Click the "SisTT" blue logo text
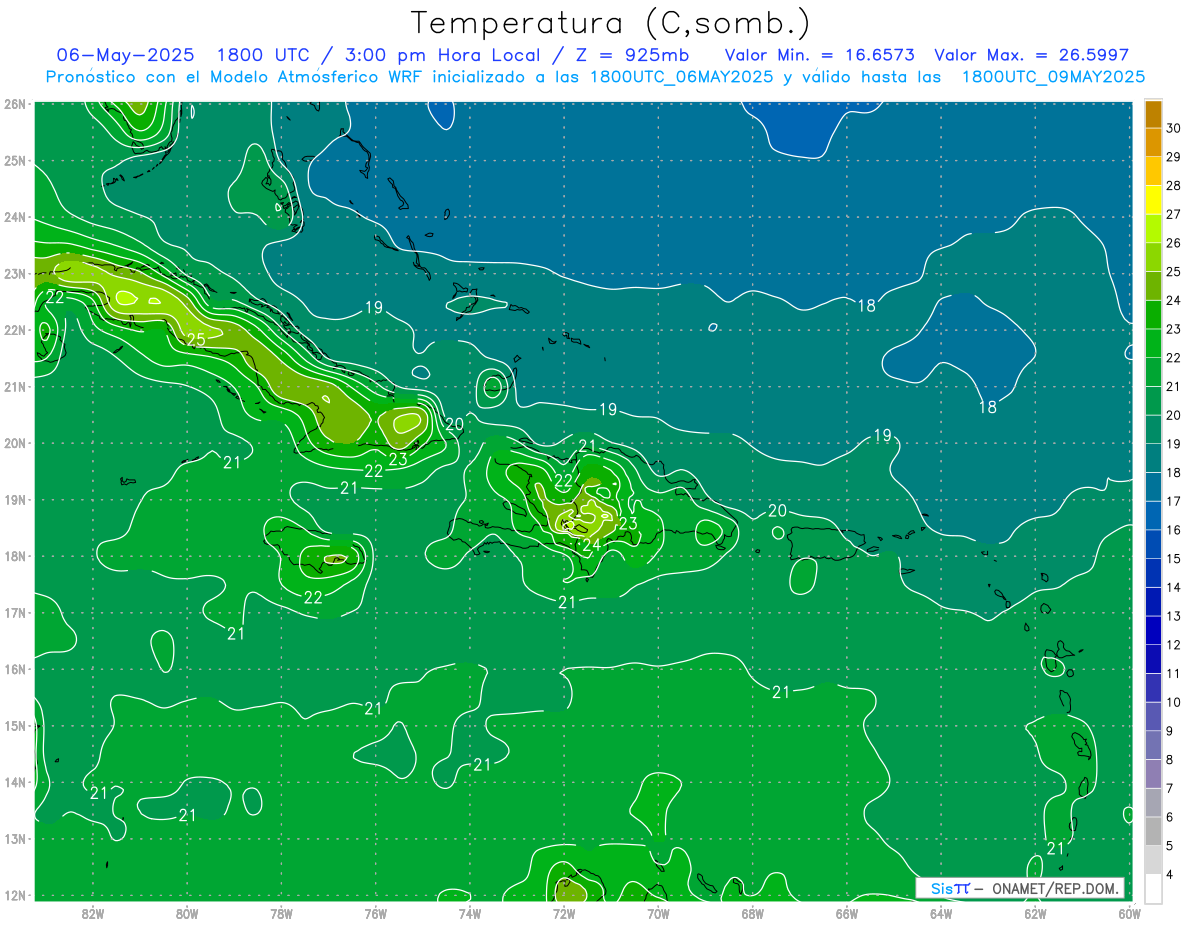 coord(950,888)
